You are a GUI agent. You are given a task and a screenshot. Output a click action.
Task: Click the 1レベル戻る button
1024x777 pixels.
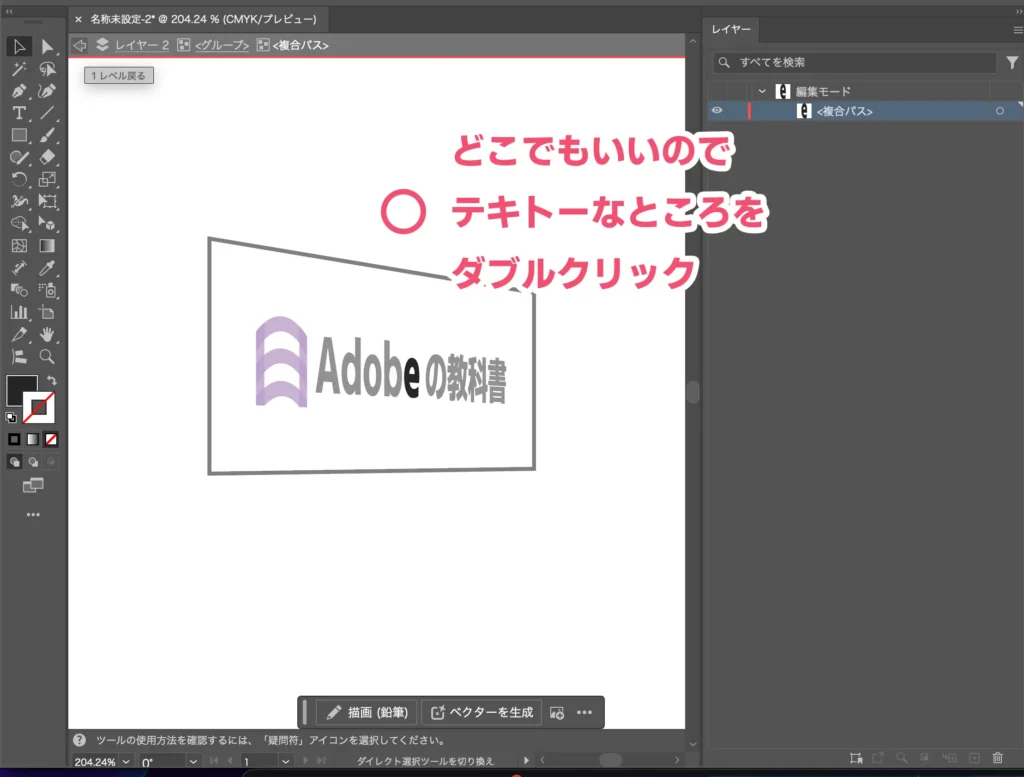[x=117, y=75]
